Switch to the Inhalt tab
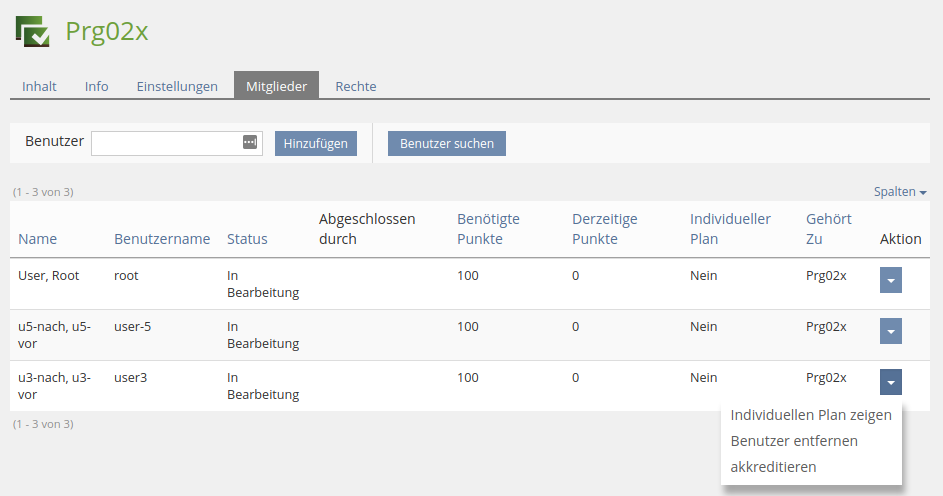 click(39, 86)
